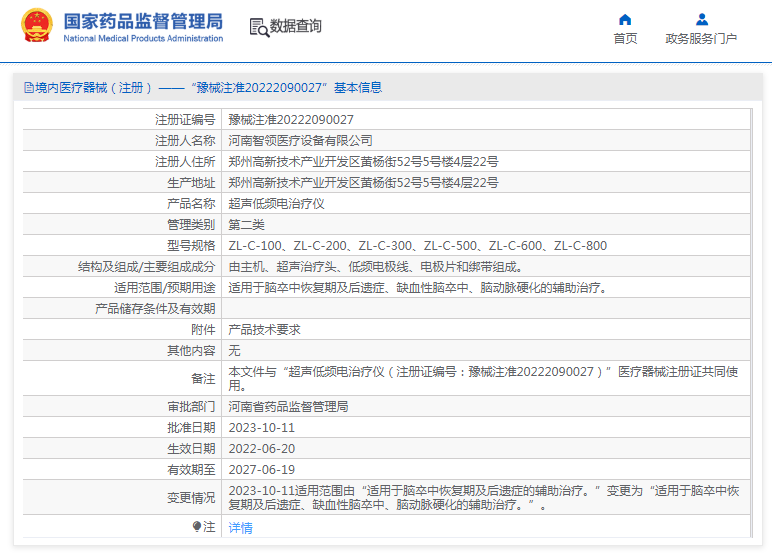This screenshot has width=772, height=554.
Task: Click the 政务服务门户 user icon
Action: point(702,20)
